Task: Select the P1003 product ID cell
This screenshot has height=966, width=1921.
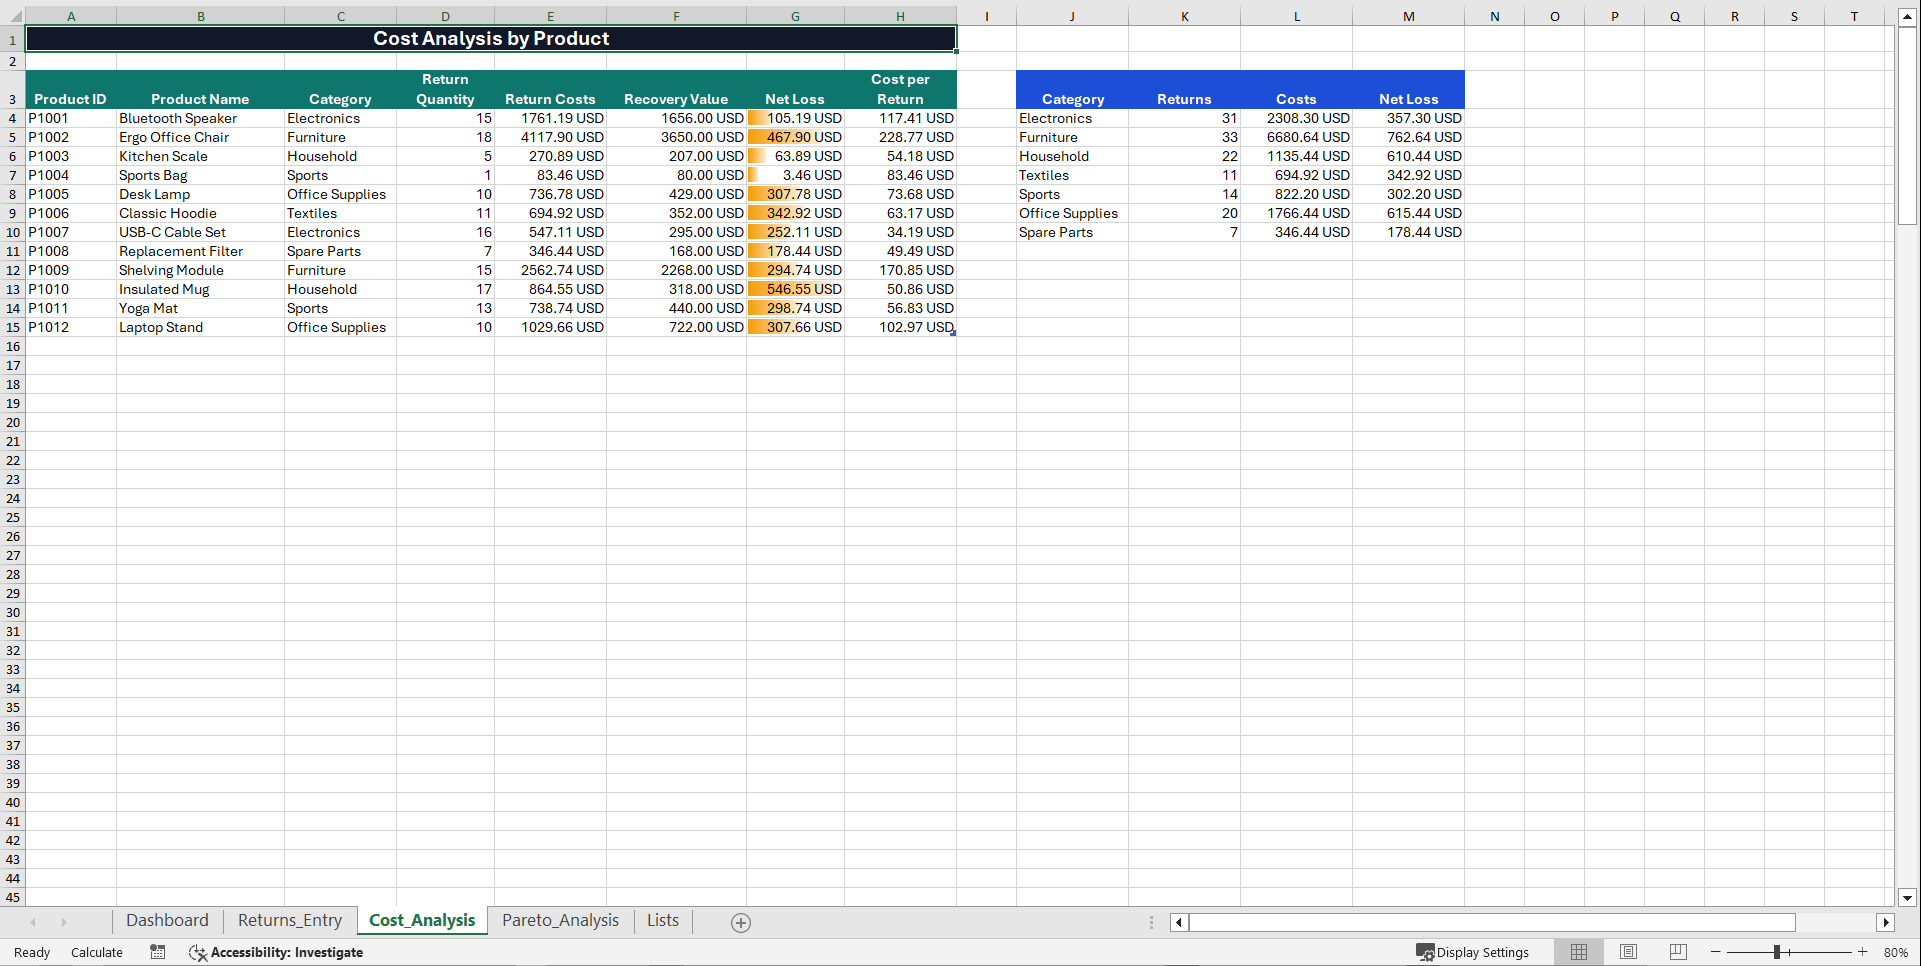Action: (x=71, y=156)
